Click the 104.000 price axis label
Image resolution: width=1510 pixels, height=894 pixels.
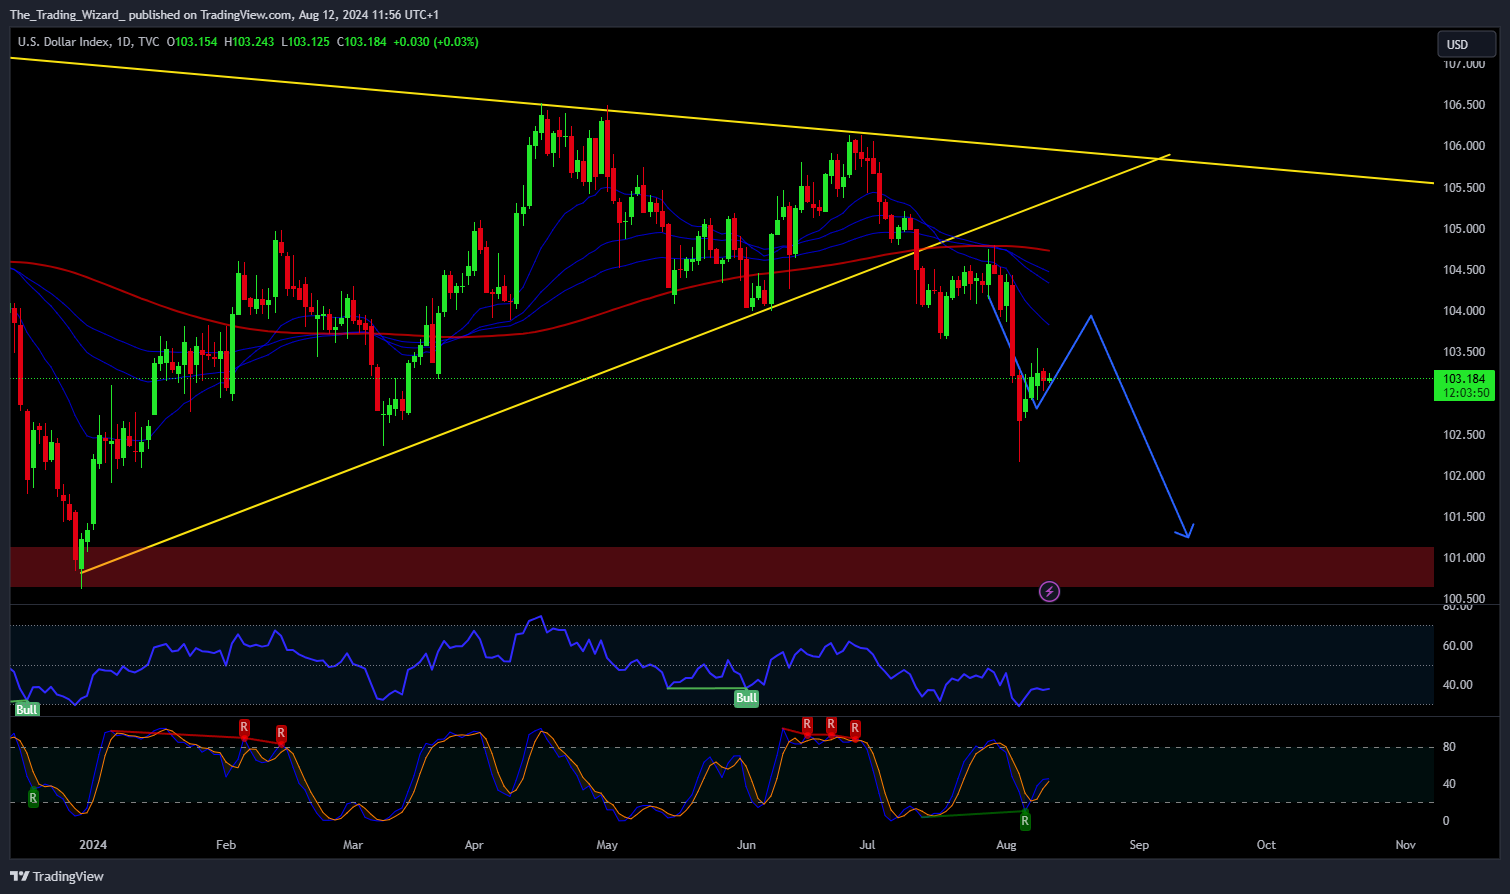pos(1464,311)
